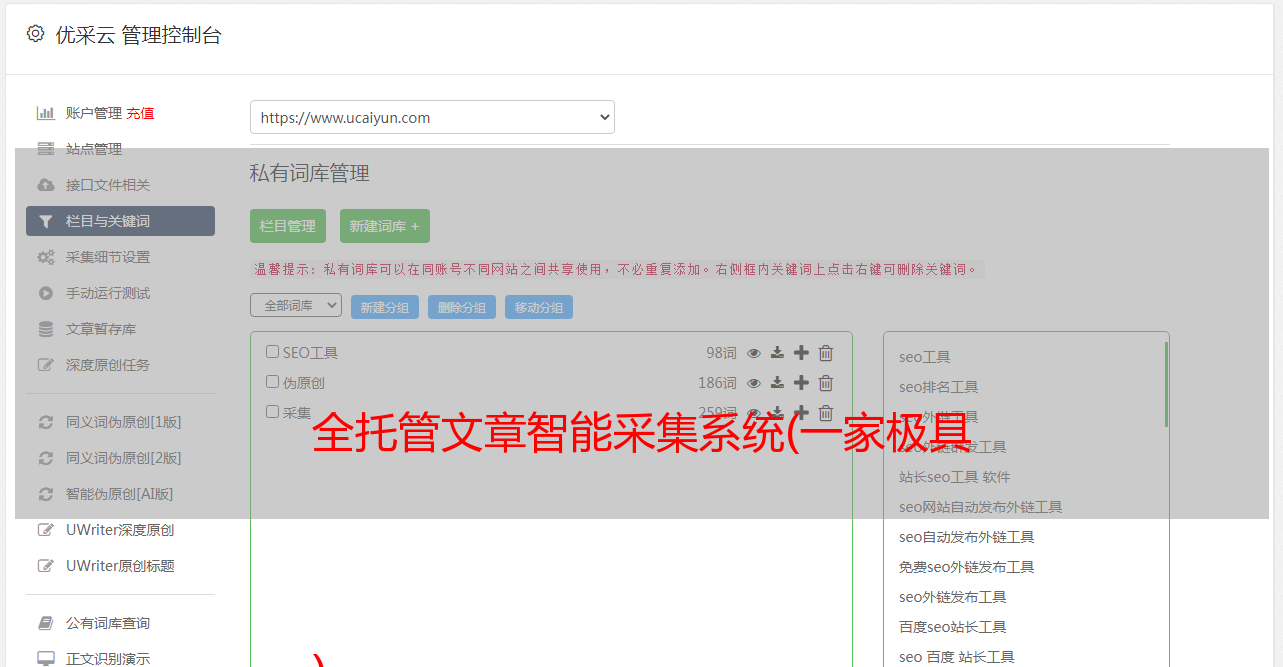Click the edit icon for UWriter深度原创
The height and width of the screenshot is (667, 1283).
[45, 530]
